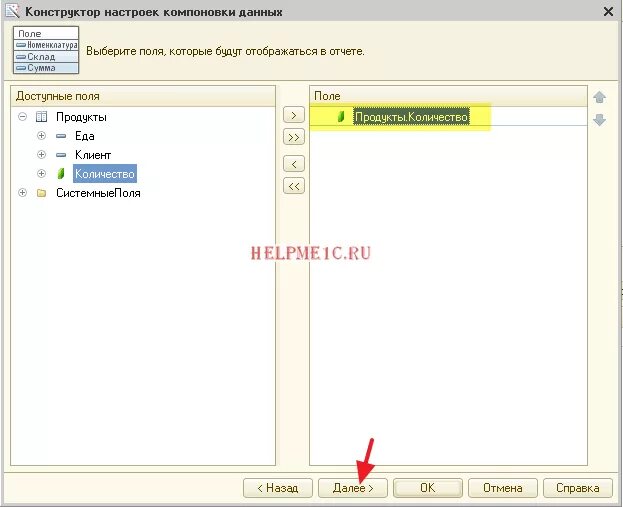
Task: Add all fields with >> button
Action: click(x=294, y=137)
